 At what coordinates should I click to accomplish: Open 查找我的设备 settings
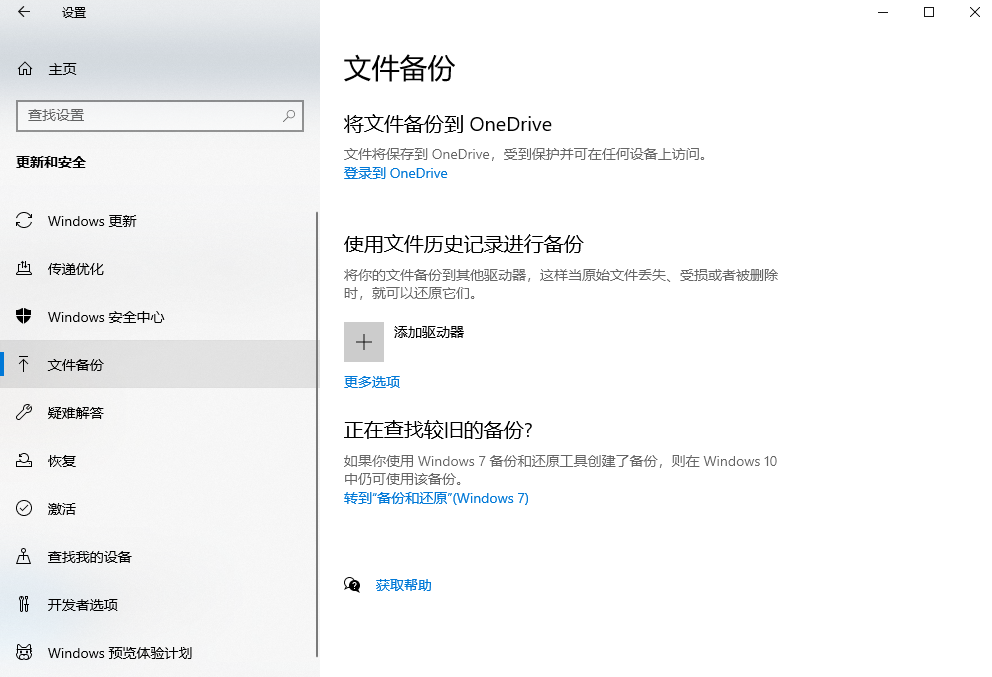coord(158,557)
